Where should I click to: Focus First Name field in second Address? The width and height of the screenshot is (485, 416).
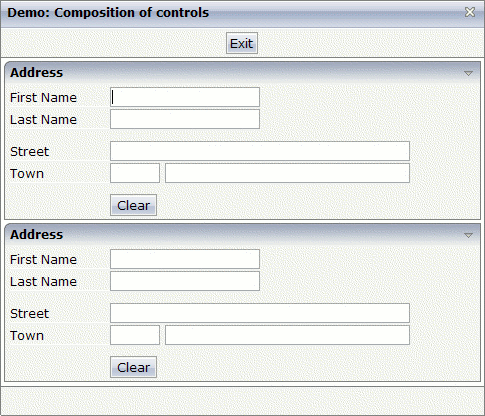pyautogui.click(x=185, y=259)
